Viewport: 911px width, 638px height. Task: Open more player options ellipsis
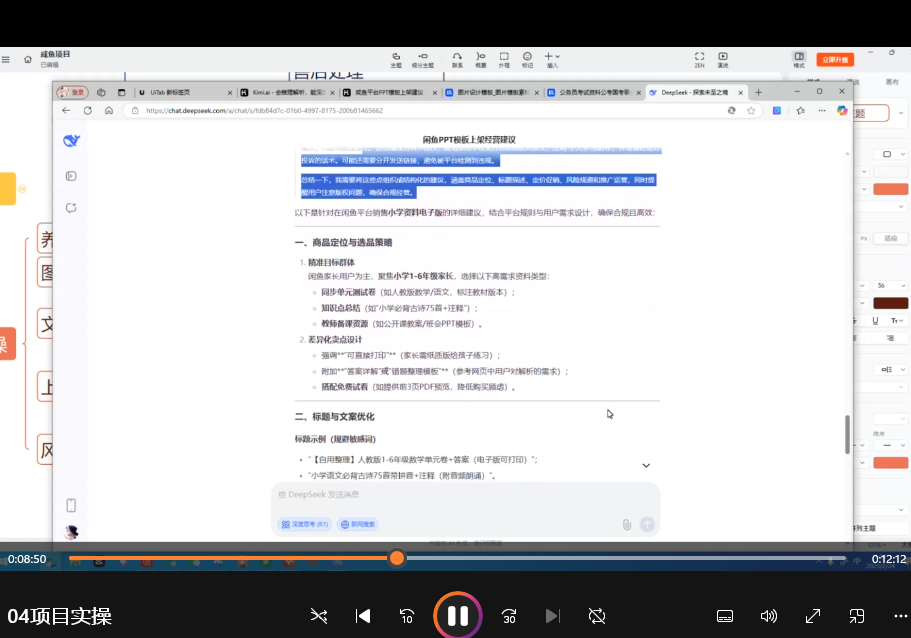click(x=901, y=616)
